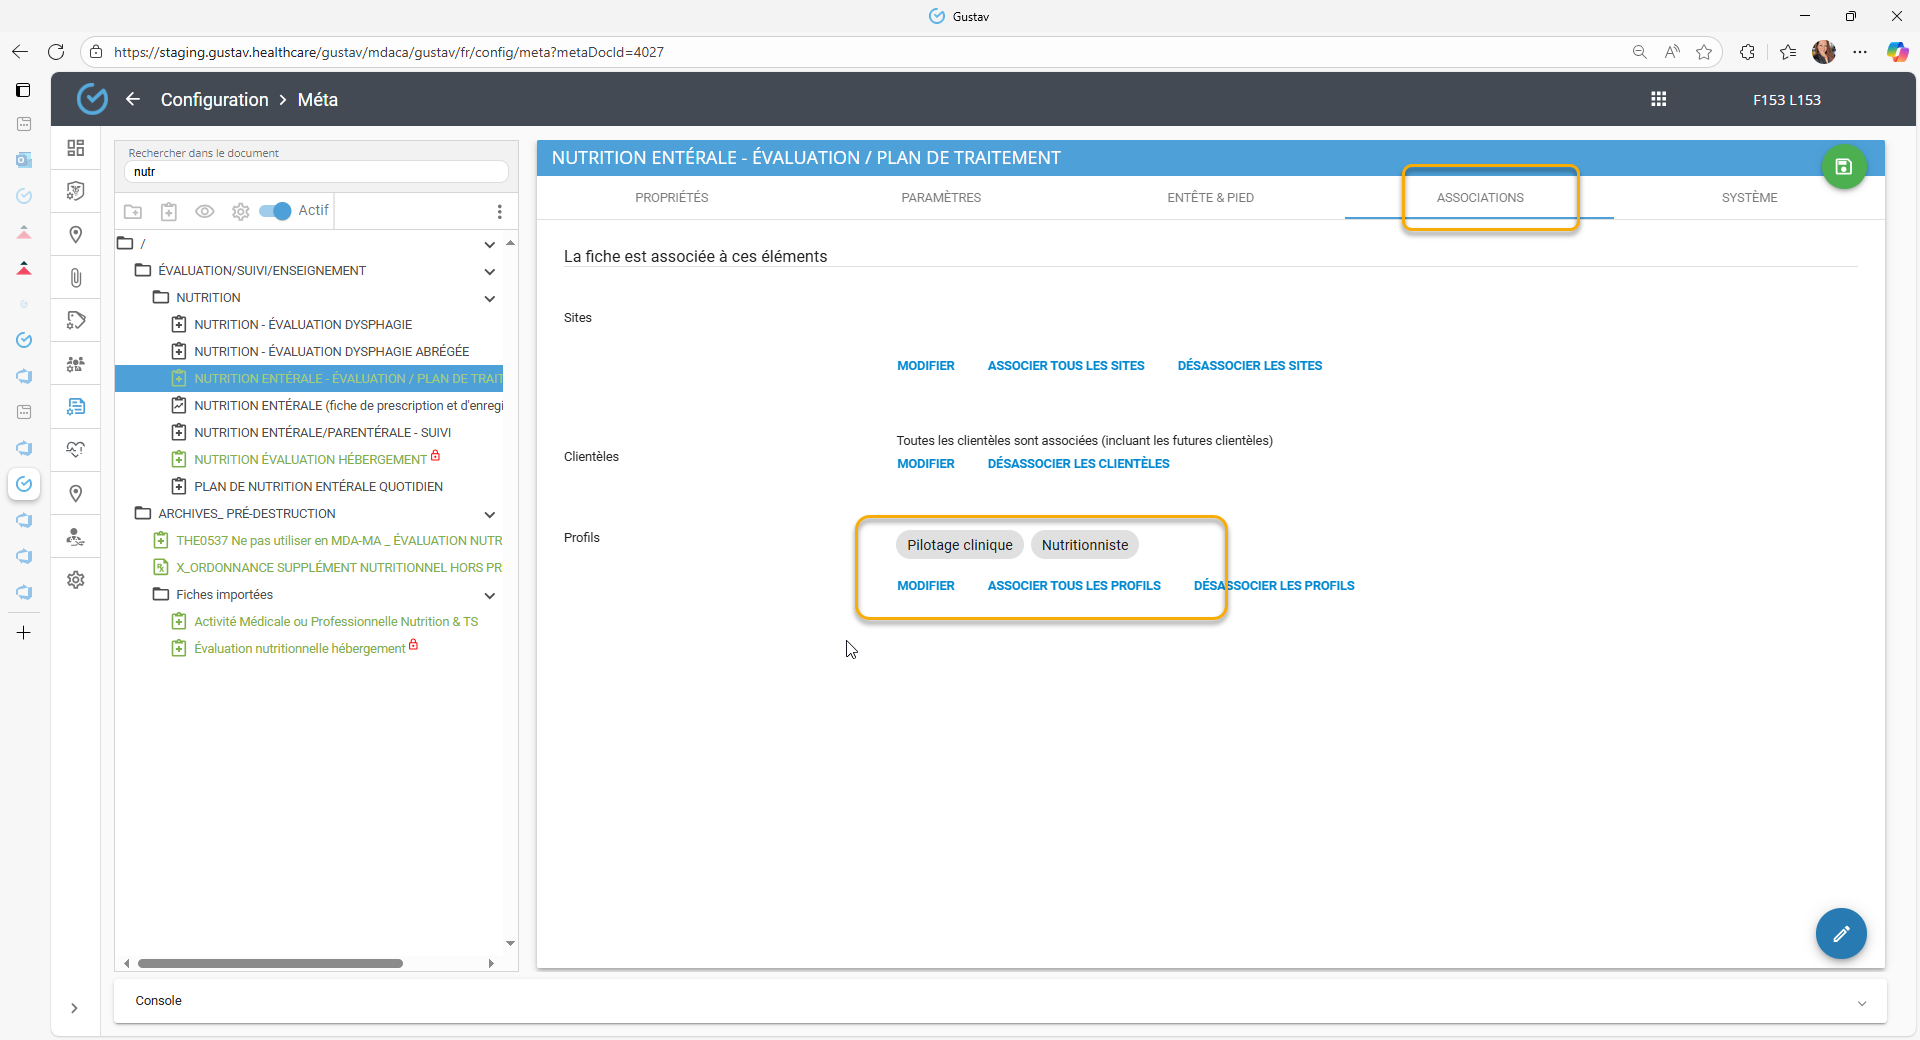This screenshot has width=1920, height=1040.
Task: Toggle the eye visibility icon in tree toolbar
Action: (205, 211)
